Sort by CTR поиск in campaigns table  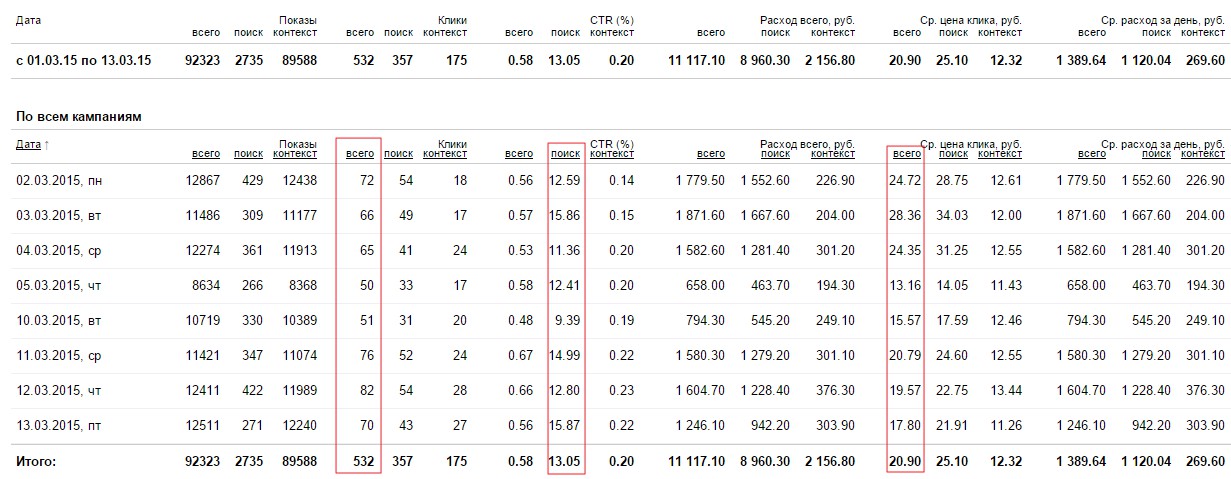[x=565, y=154]
